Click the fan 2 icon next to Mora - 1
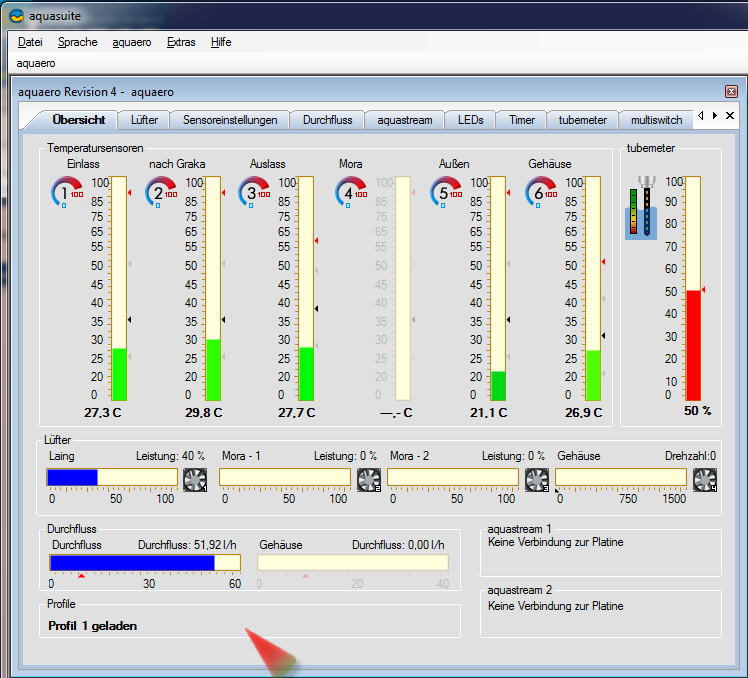 click(x=369, y=480)
